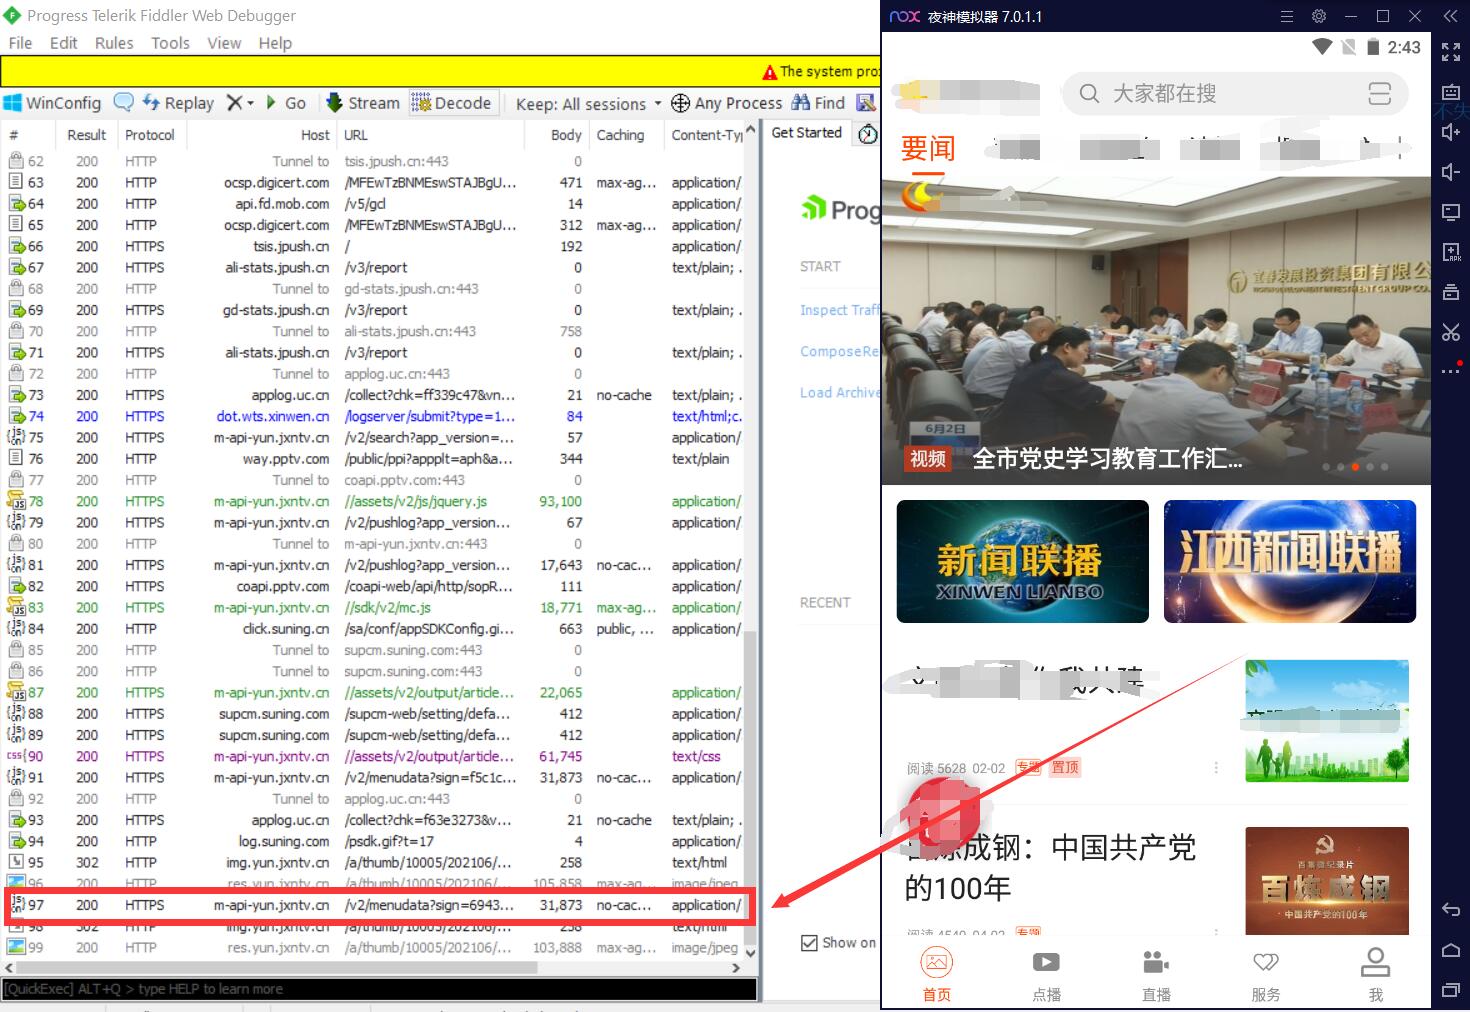Screen dimensions: 1470x1012
Task: Click the Go button in Fiddler toolbar
Action: pos(288,102)
